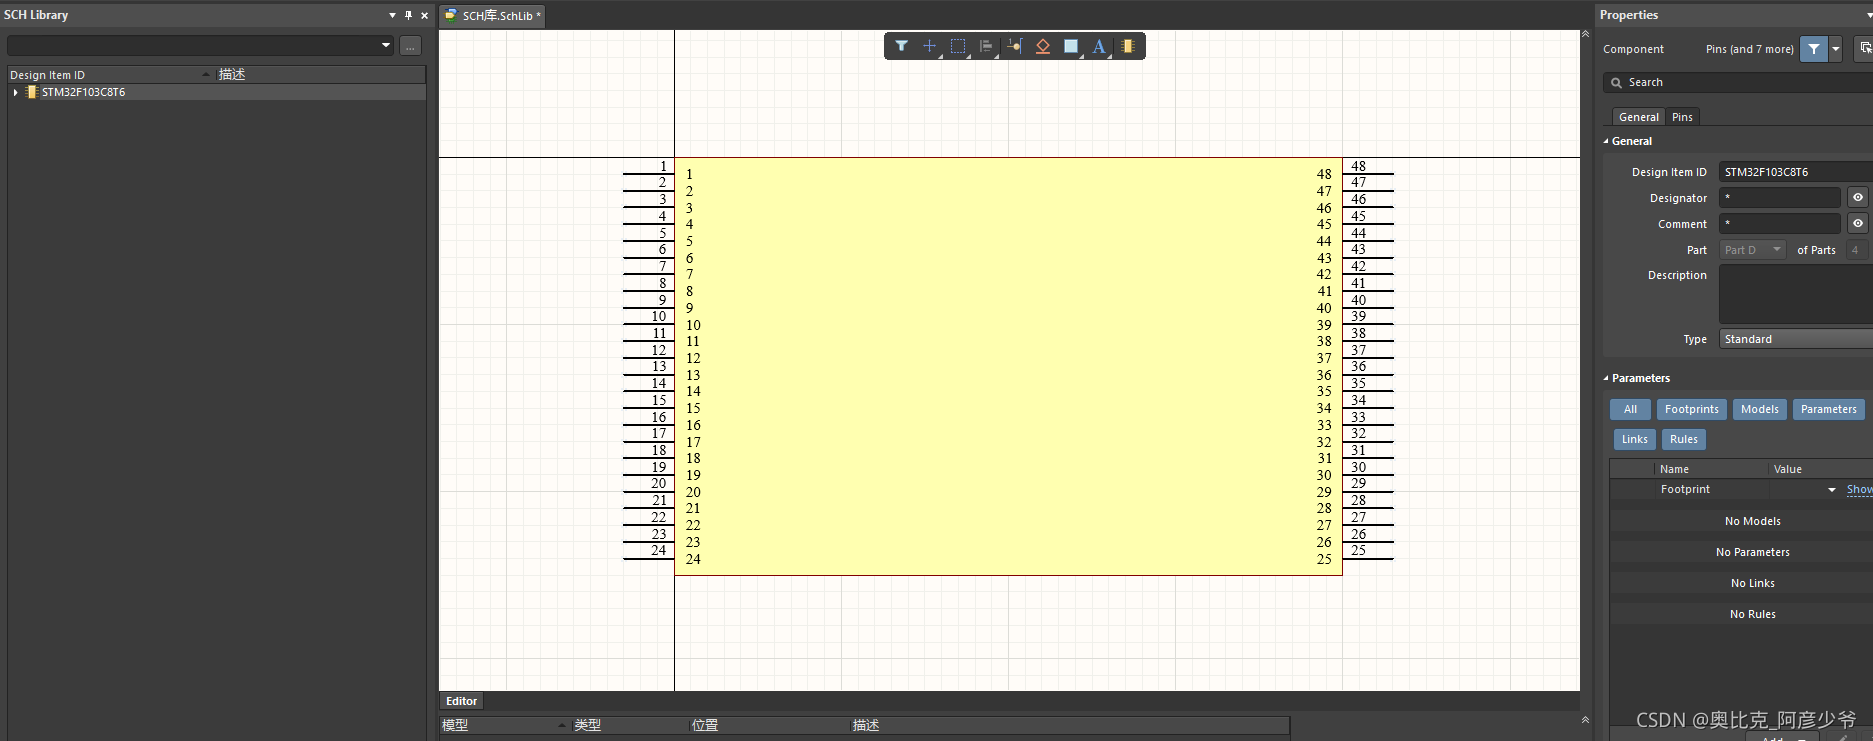Select the Move objects cross-arrow tool

pyautogui.click(x=929, y=46)
